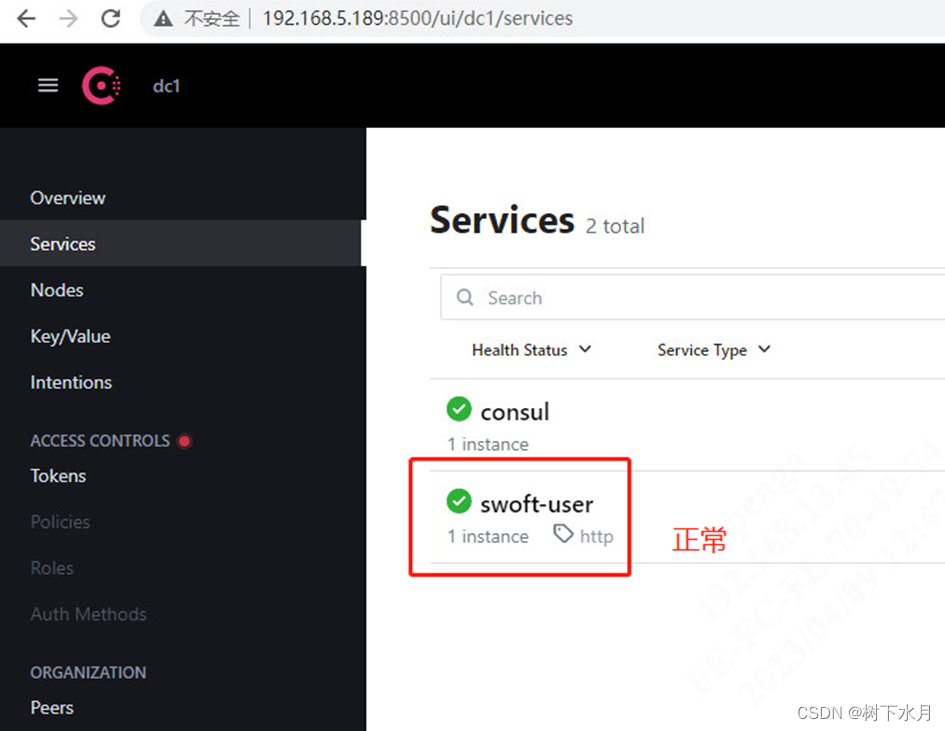Open Auth Methods in sidebar
This screenshot has height=731, width=945.
tap(89, 614)
